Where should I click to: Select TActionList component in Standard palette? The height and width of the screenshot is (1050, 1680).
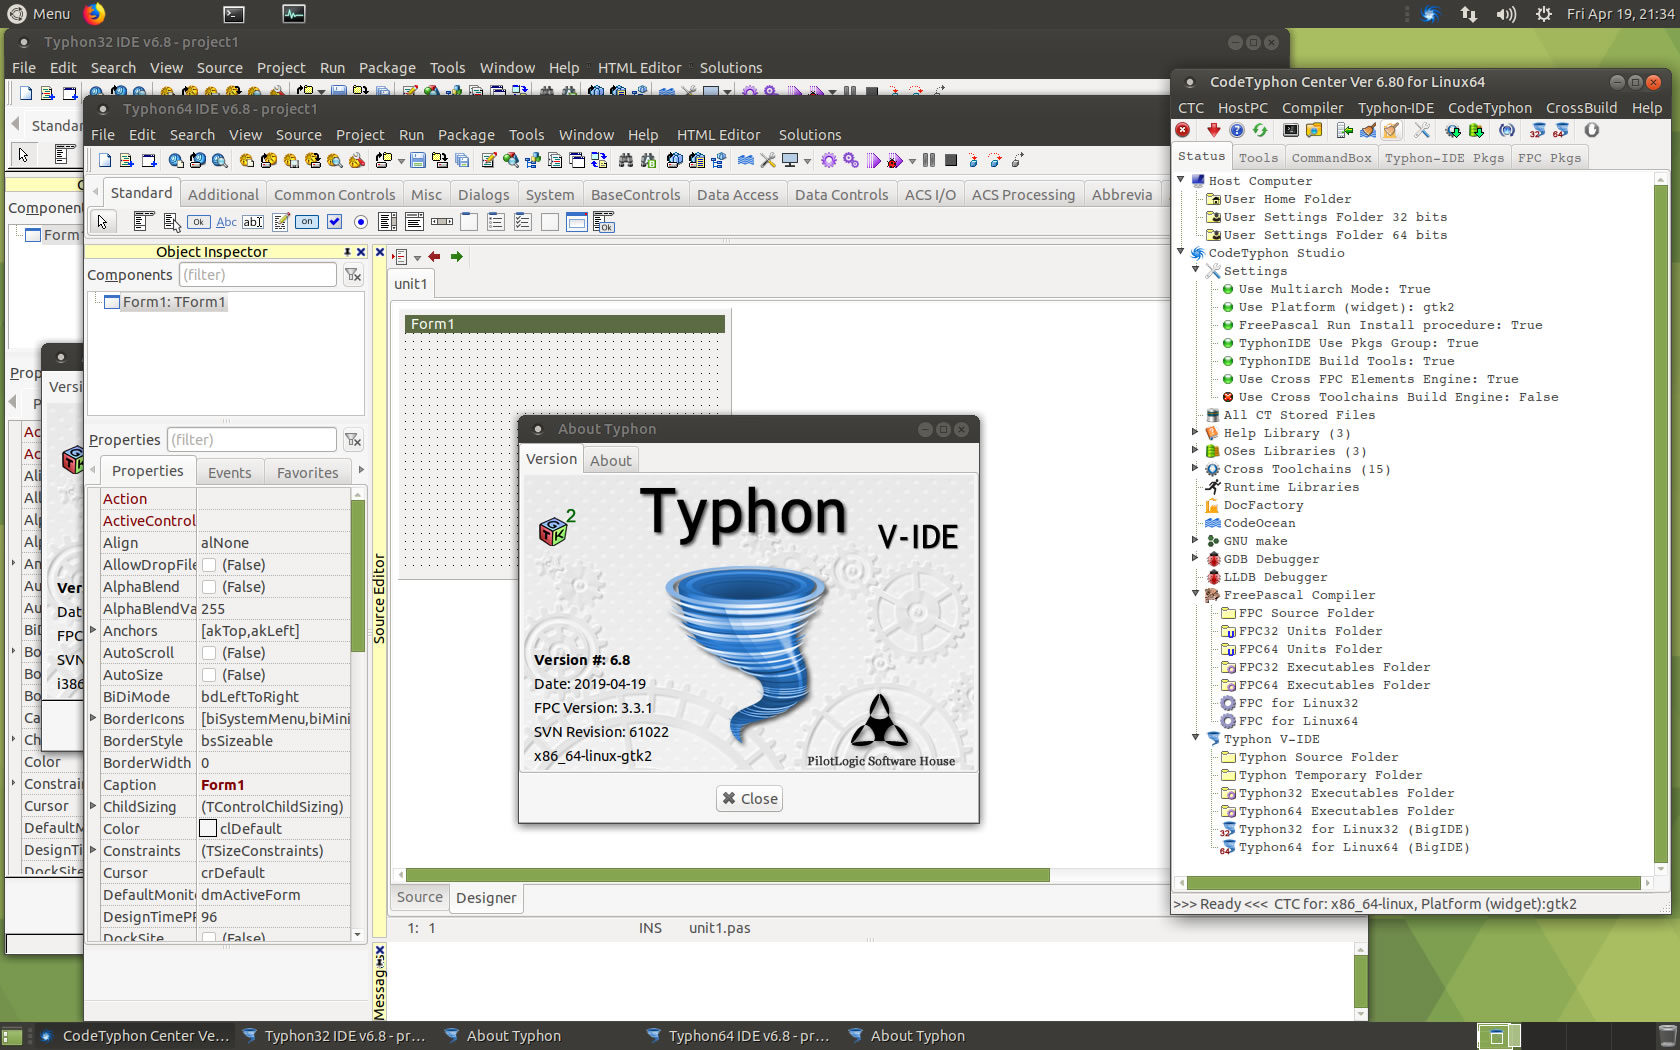603,222
